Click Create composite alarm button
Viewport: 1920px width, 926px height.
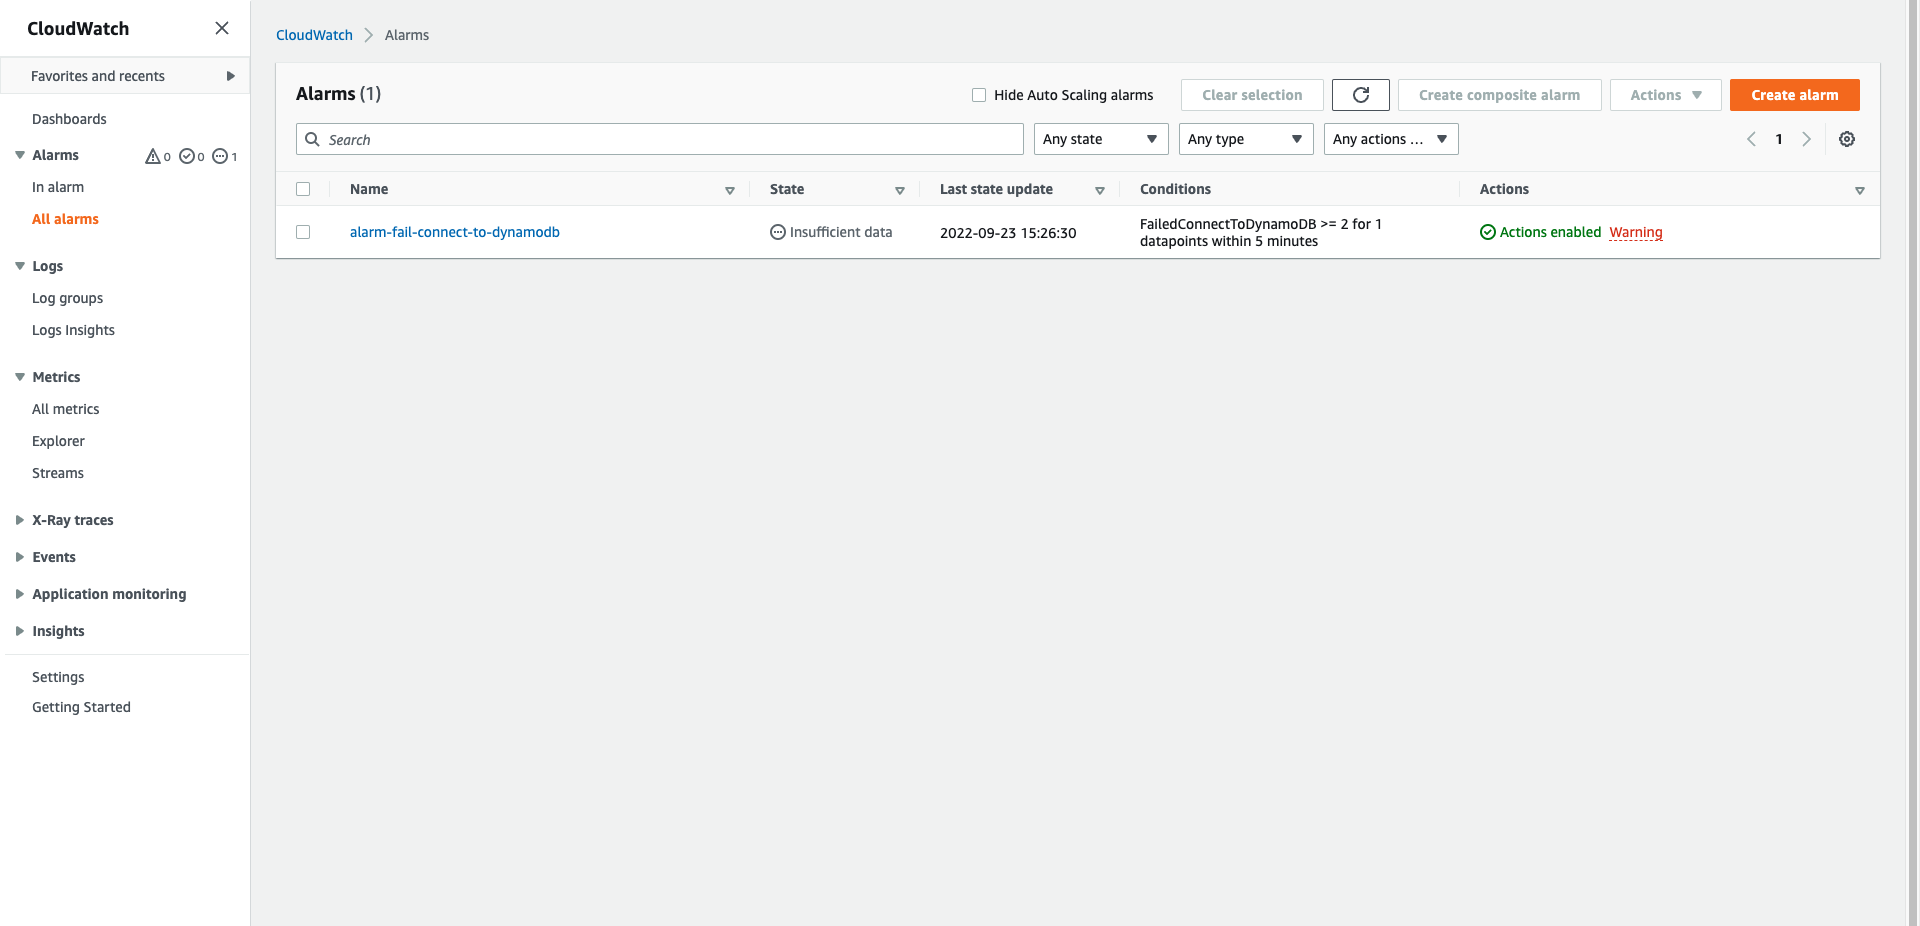coord(1499,95)
